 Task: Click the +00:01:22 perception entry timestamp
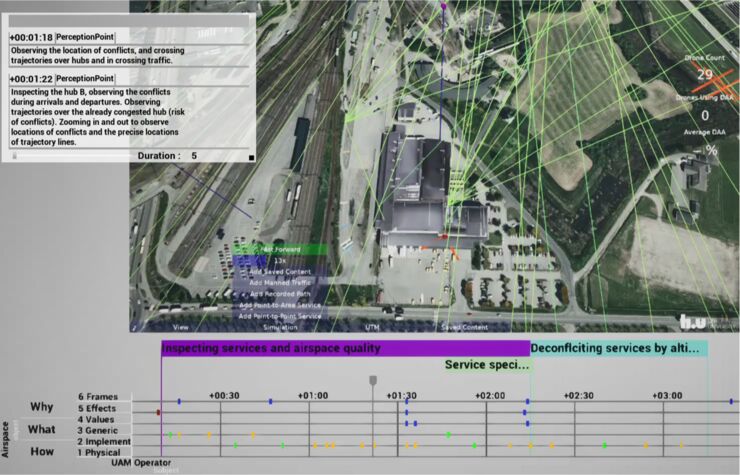click(x=31, y=79)
